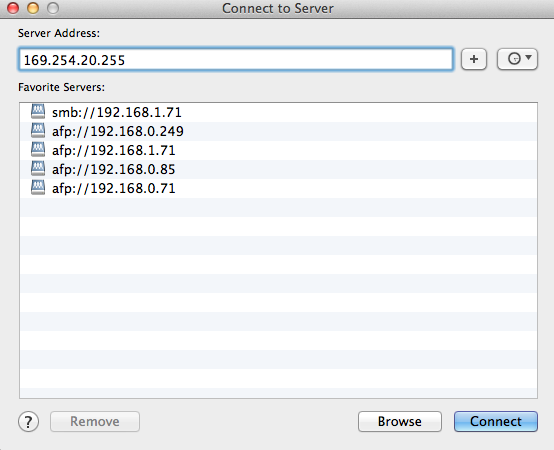Click server icon beside afp://192.168.0.249
Screen dimensions: 554x450
[38, 131]
